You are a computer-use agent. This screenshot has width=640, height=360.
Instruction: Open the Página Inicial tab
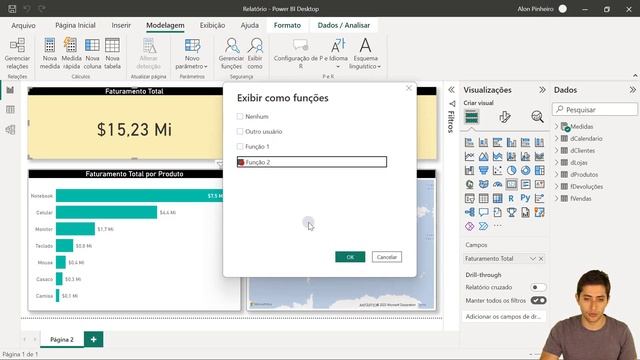(x=76, y=25)
